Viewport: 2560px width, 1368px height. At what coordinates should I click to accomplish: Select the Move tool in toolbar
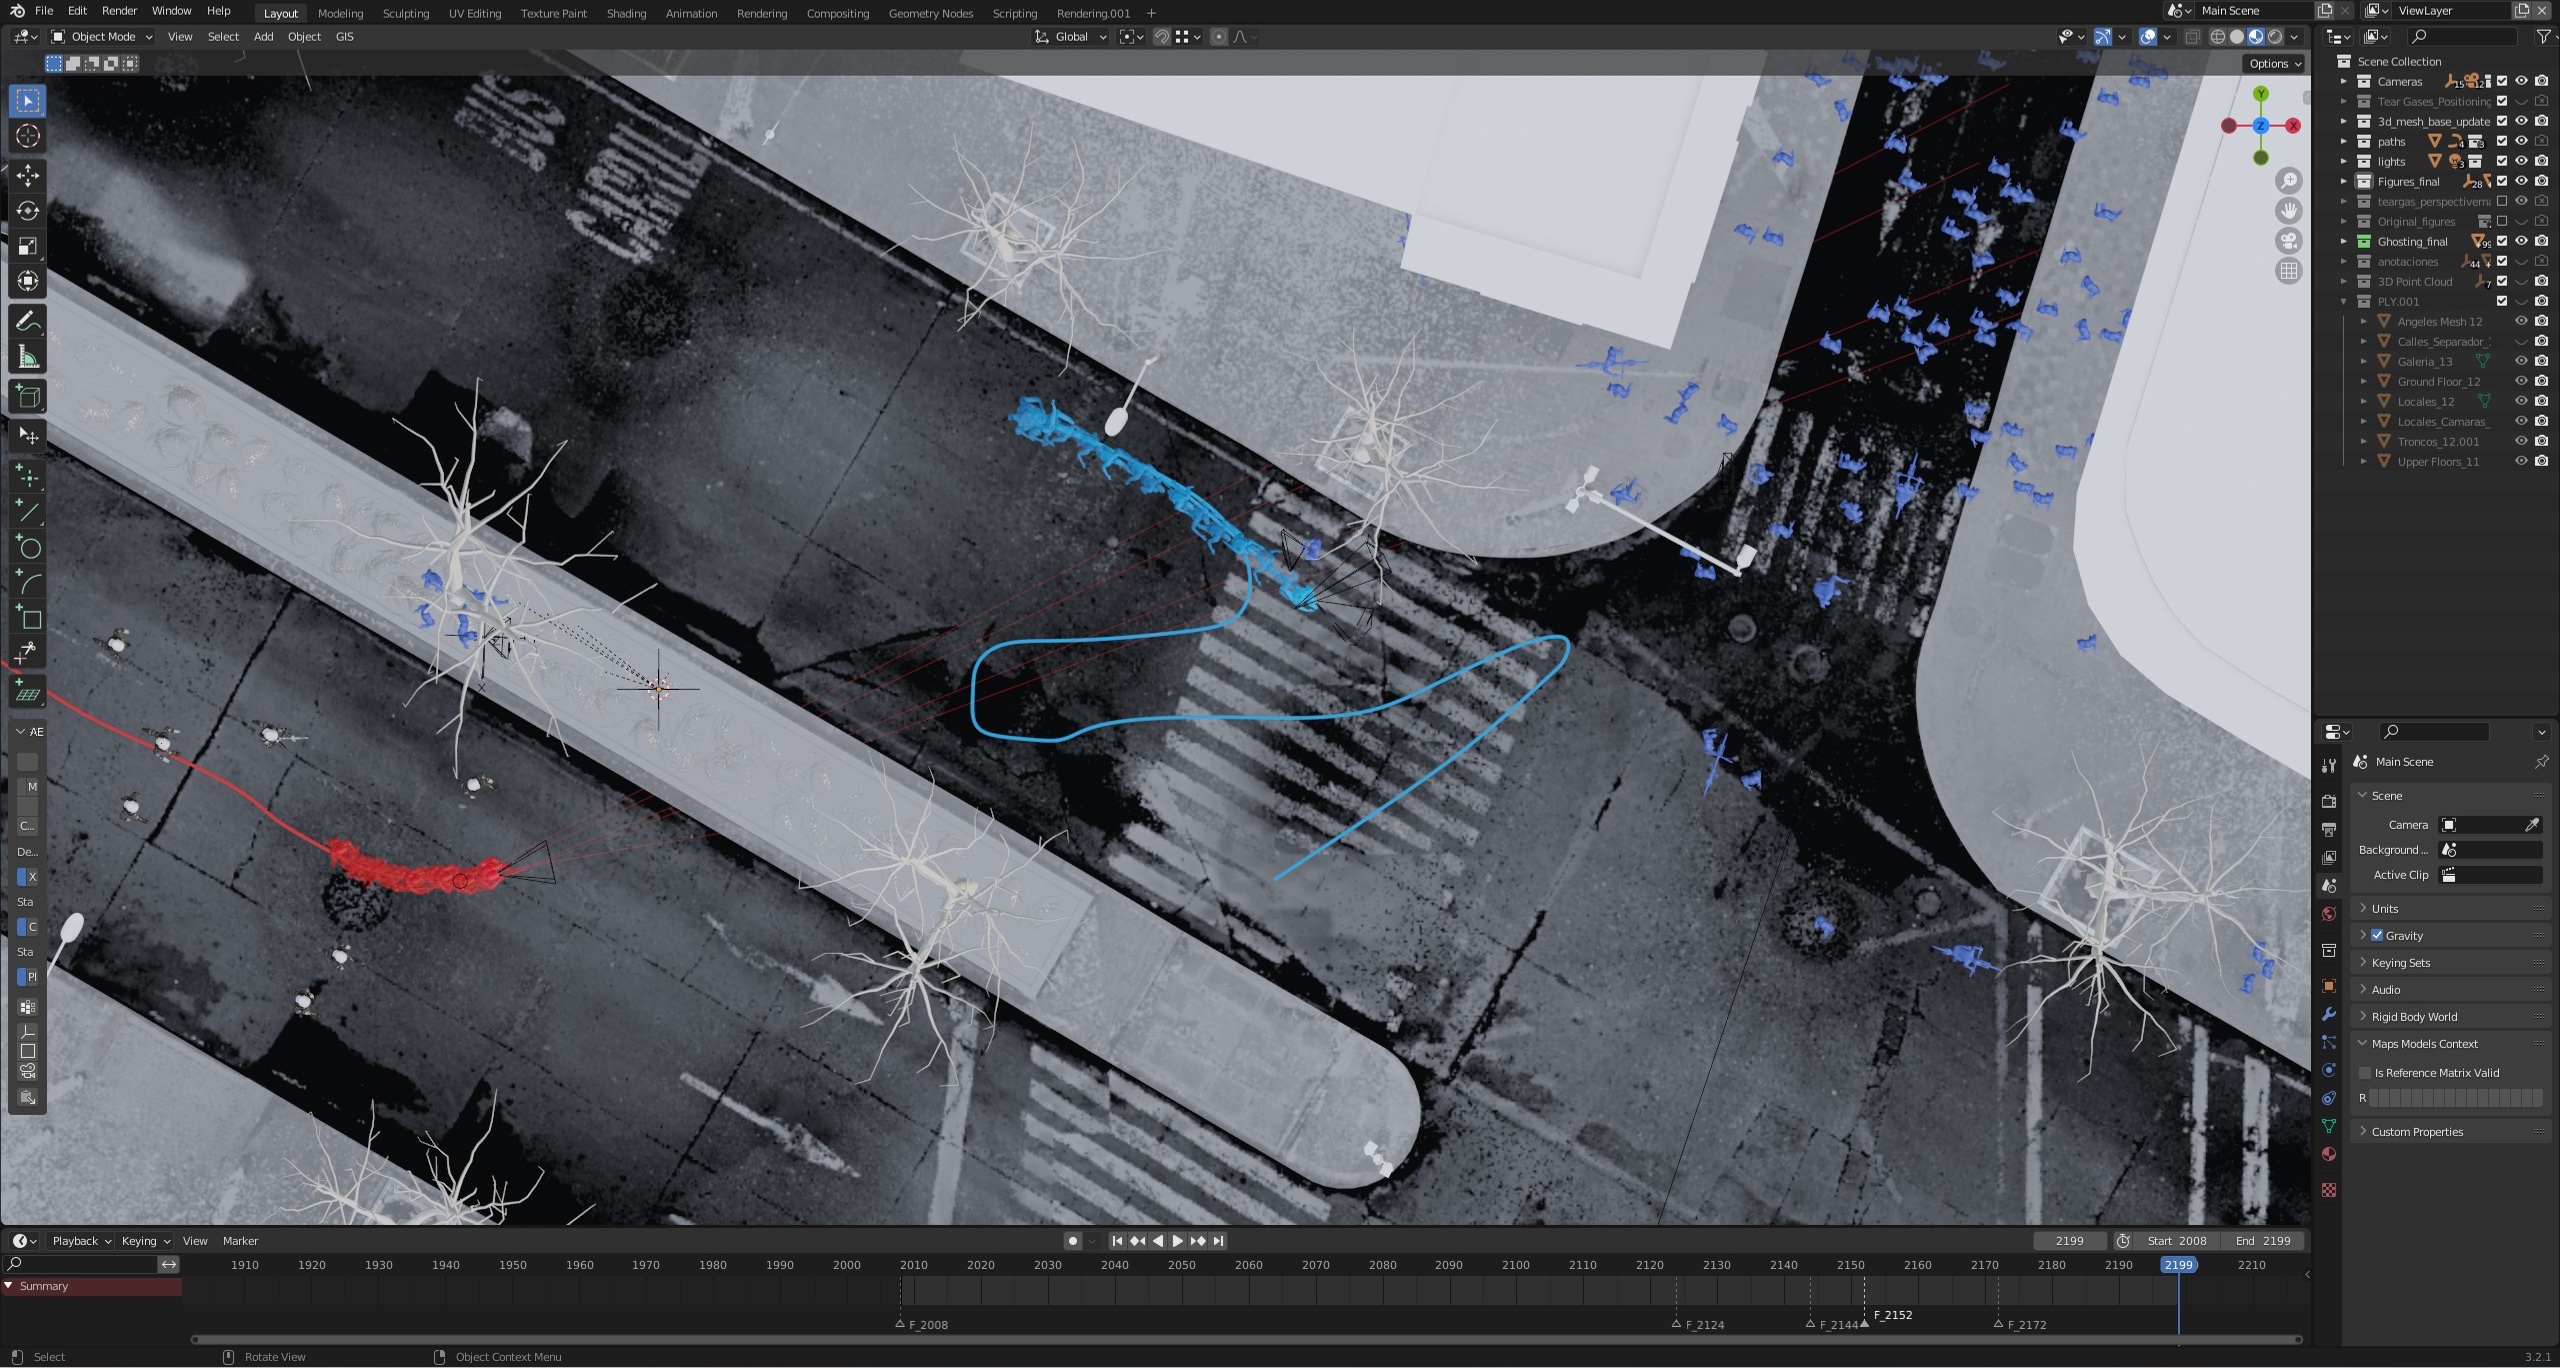28,175
